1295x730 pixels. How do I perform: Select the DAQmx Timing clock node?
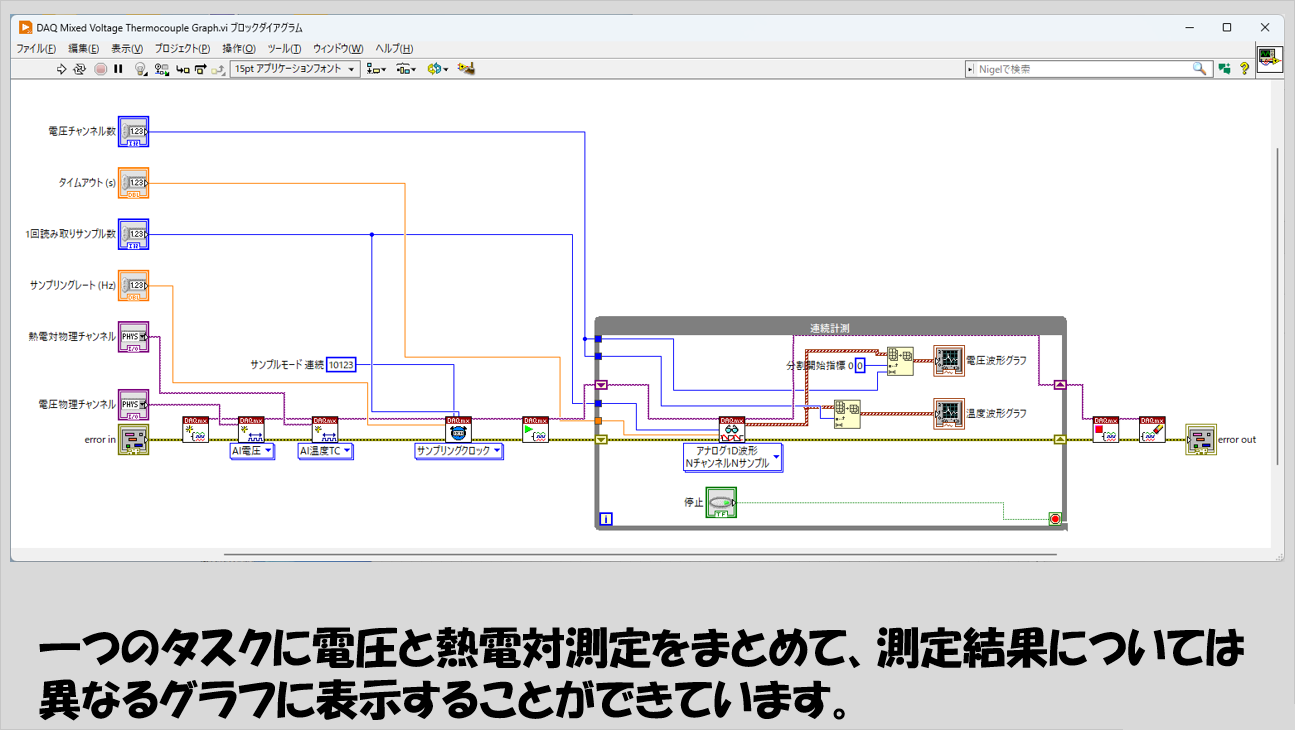point(458,430)
